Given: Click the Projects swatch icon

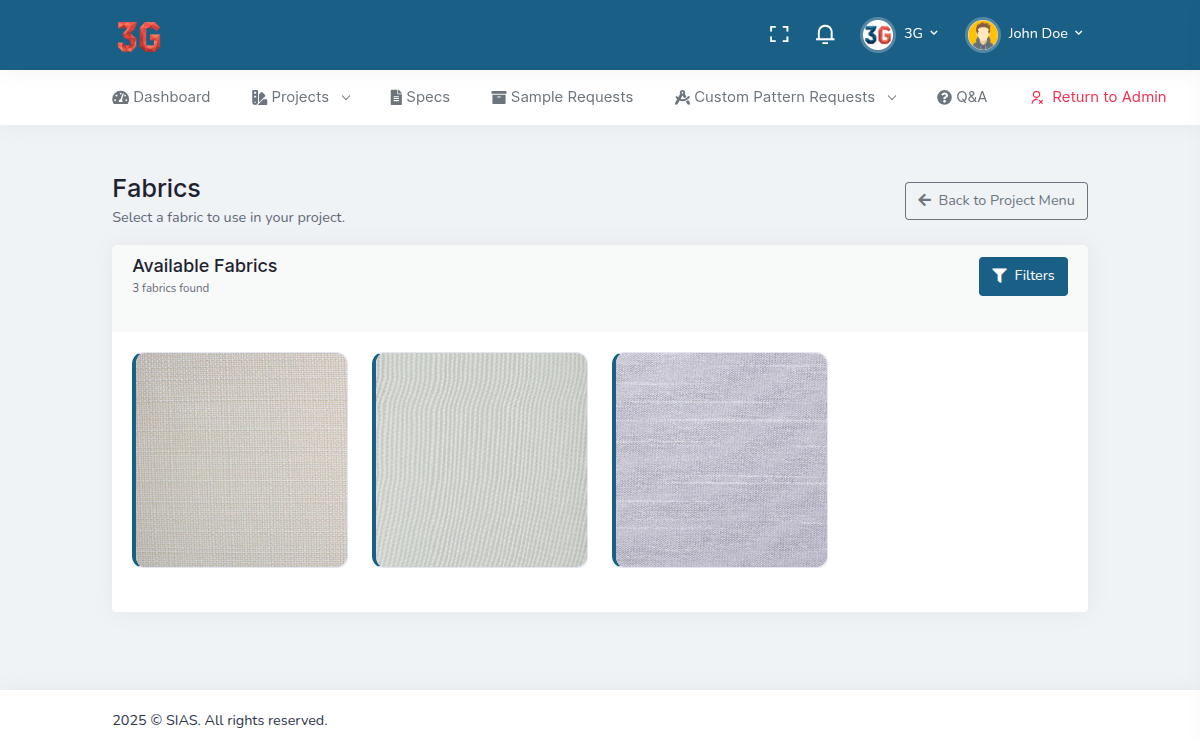Looking at the screenshot, I should point(259,98).
